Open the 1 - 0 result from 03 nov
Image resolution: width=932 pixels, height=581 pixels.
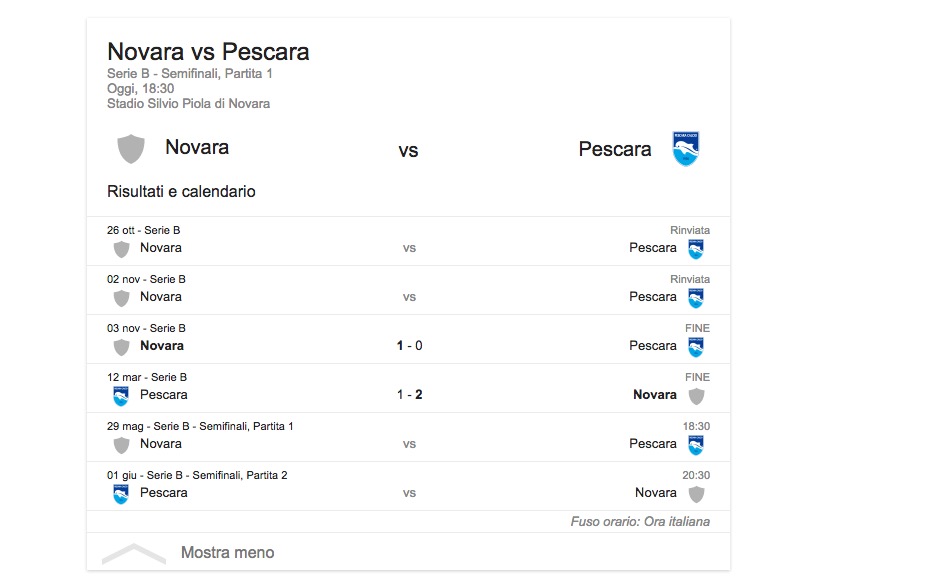coord(409,346)
